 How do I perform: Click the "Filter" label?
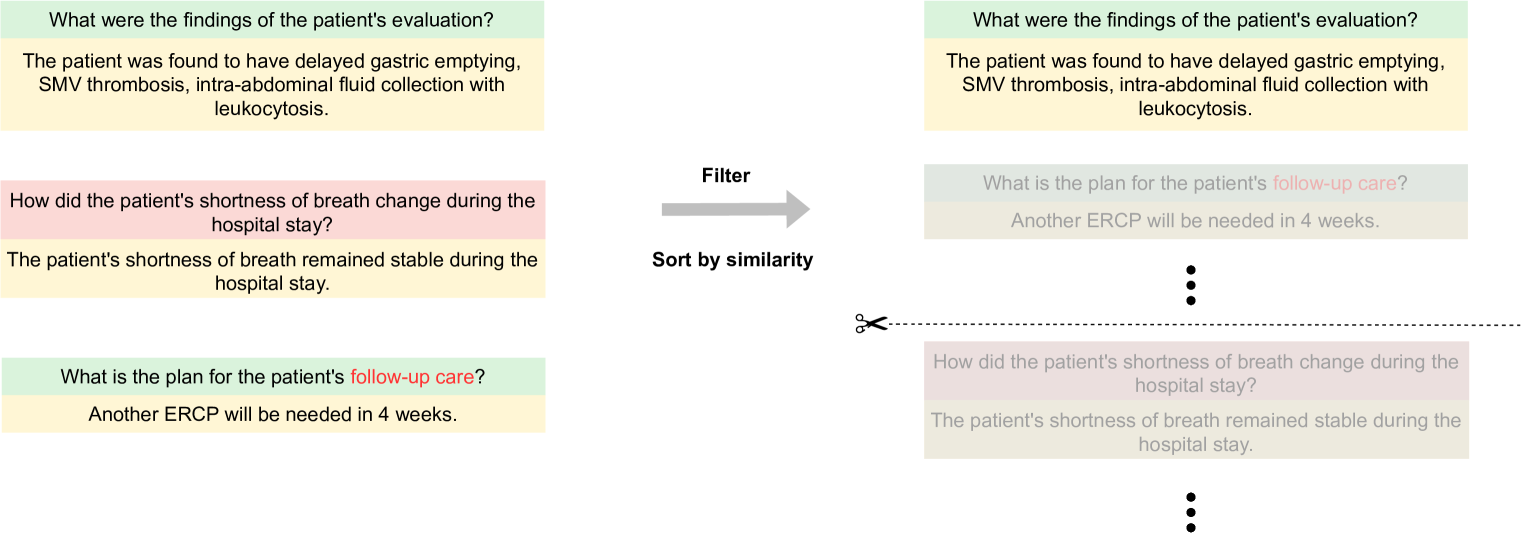click(726, 176)
